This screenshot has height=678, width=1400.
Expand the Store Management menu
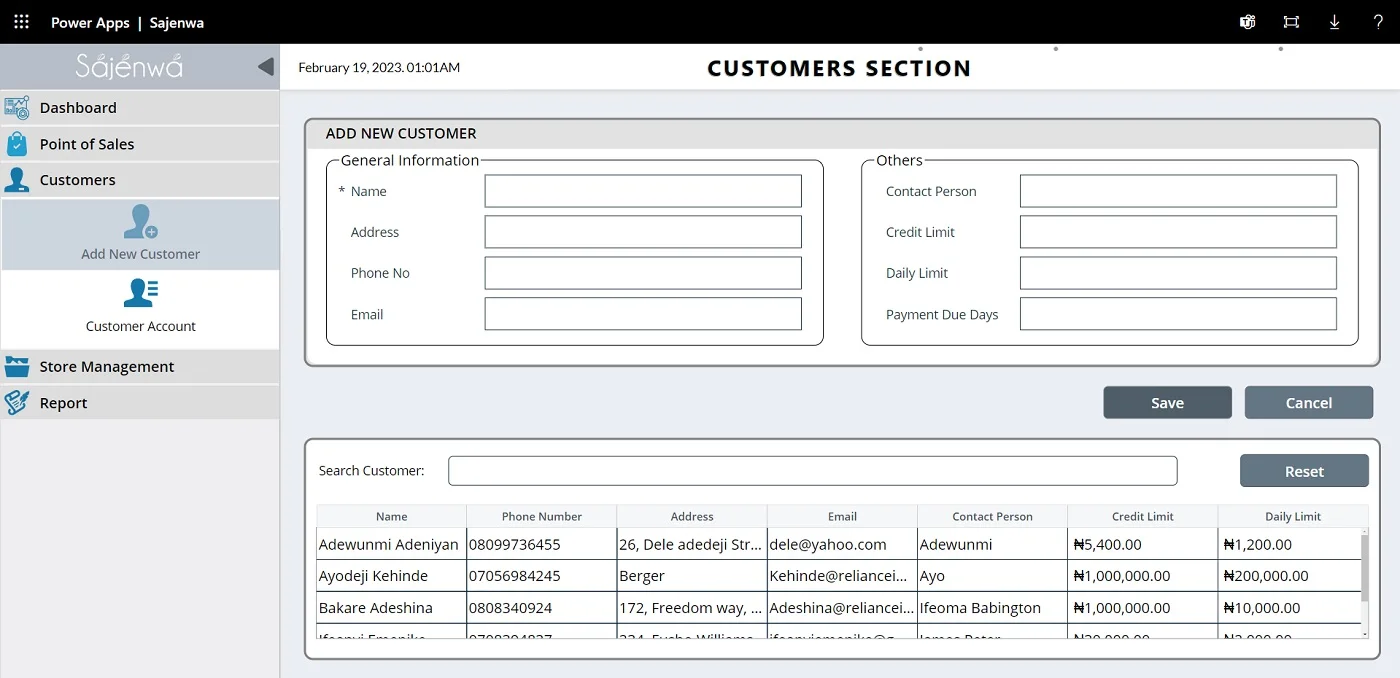(107, 367)
